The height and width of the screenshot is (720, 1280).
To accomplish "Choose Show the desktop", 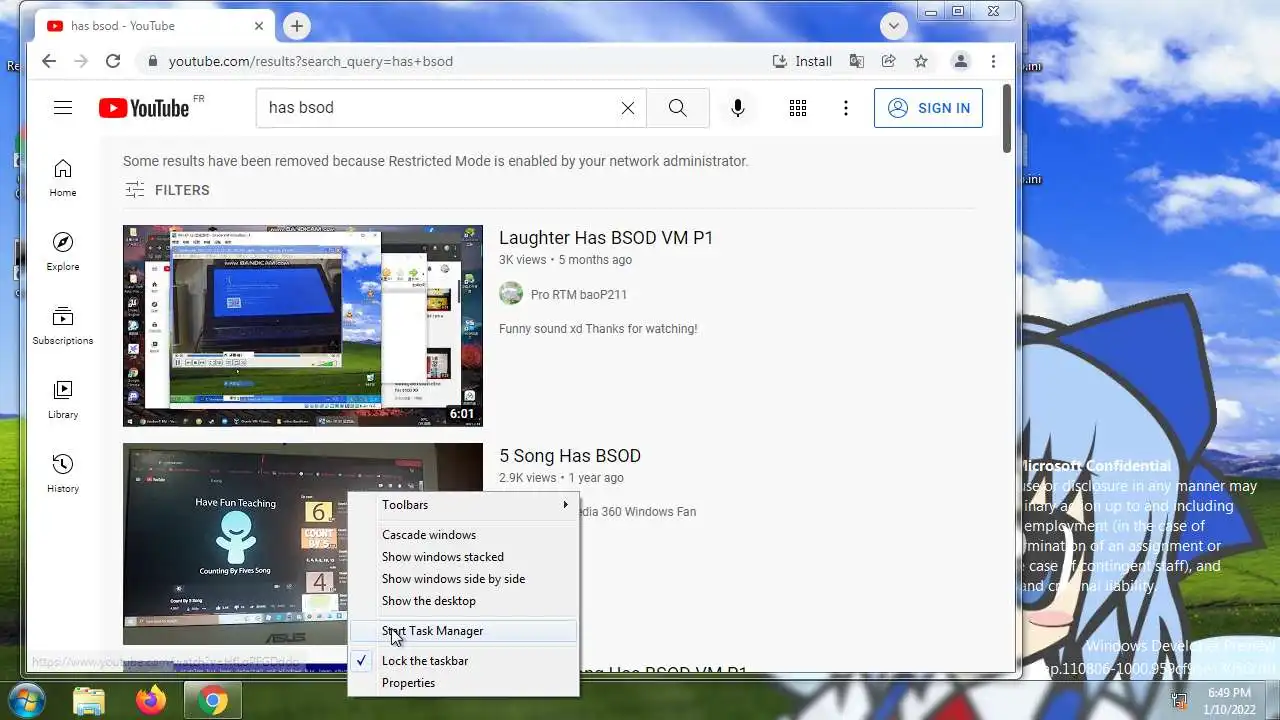I will tap(463, 601).
